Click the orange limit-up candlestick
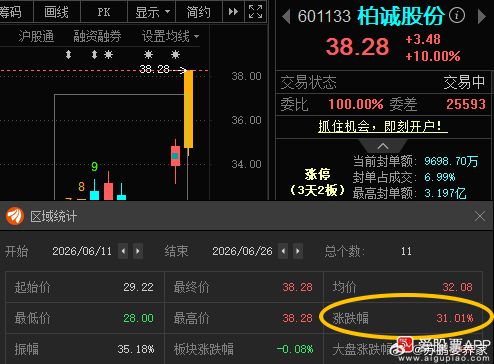This screenshot has width=494, height=364. (x=189, y=109)
